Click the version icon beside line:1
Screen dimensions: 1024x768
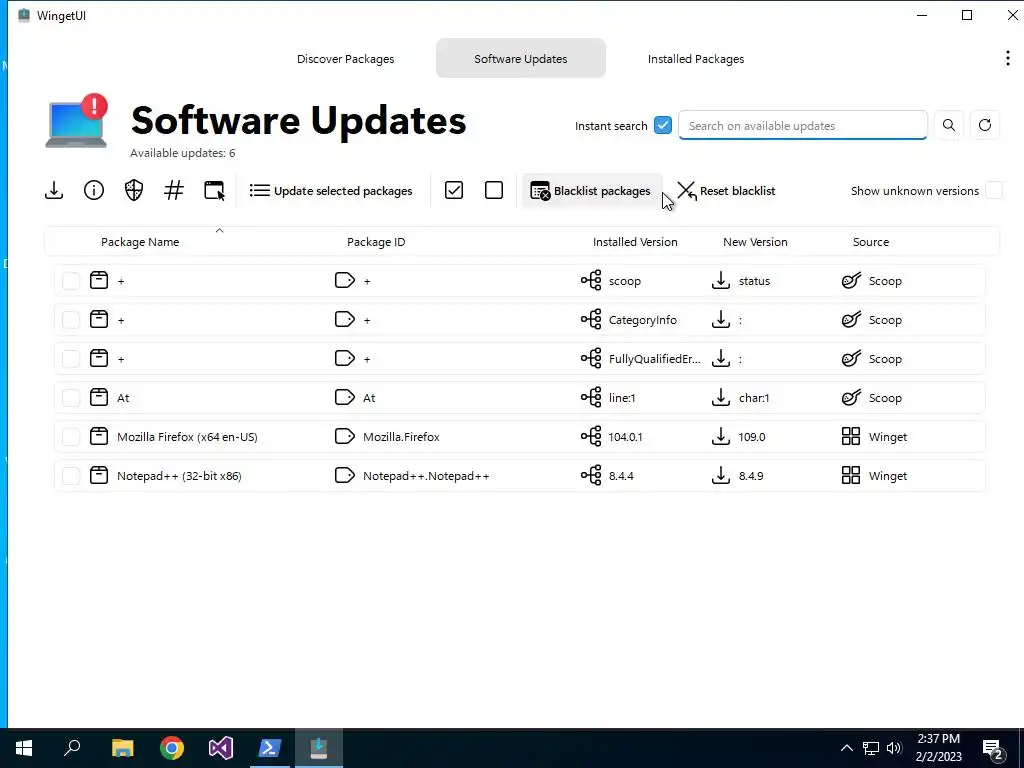point(591,397)
